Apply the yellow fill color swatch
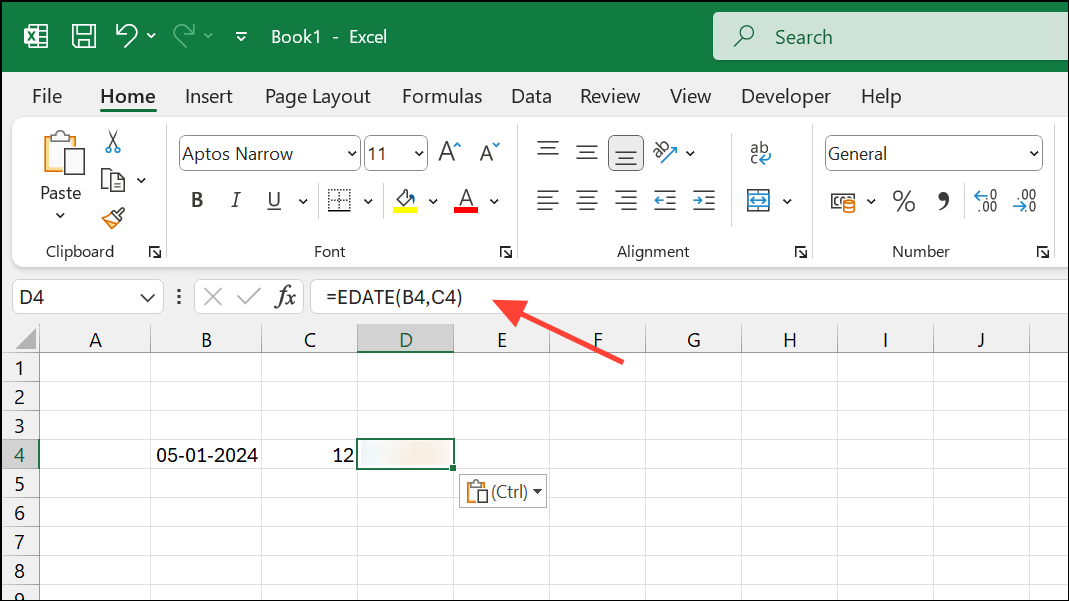This screenshot has width=1069, height=601. click(405, 201)
